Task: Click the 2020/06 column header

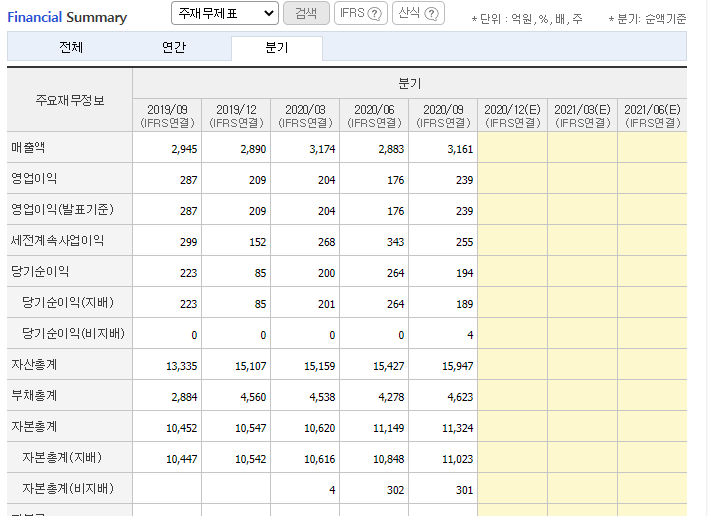Action: click(x=374, y=116)
